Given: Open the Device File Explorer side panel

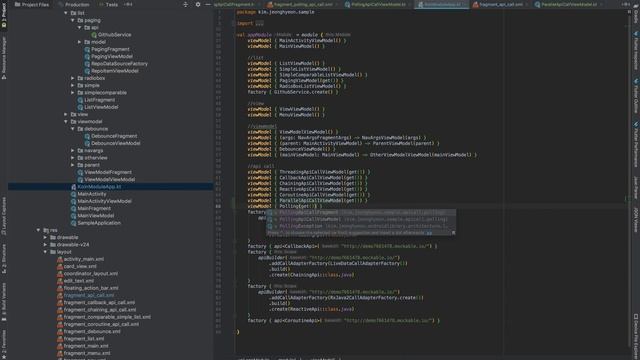Looking at the screenshot, I should coord(636,337).
